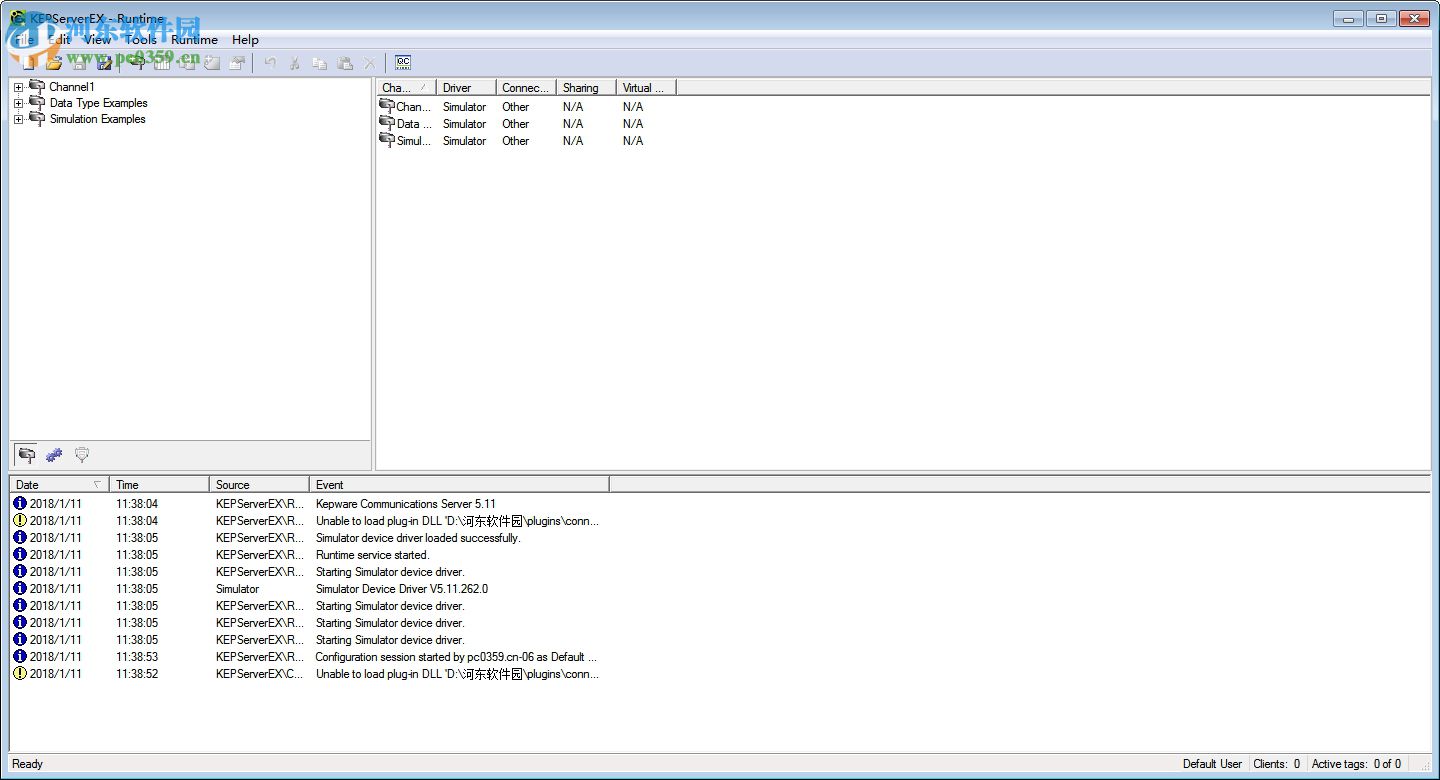
Task: Click the connector plug view icon below tree
Action: point(82,455)
